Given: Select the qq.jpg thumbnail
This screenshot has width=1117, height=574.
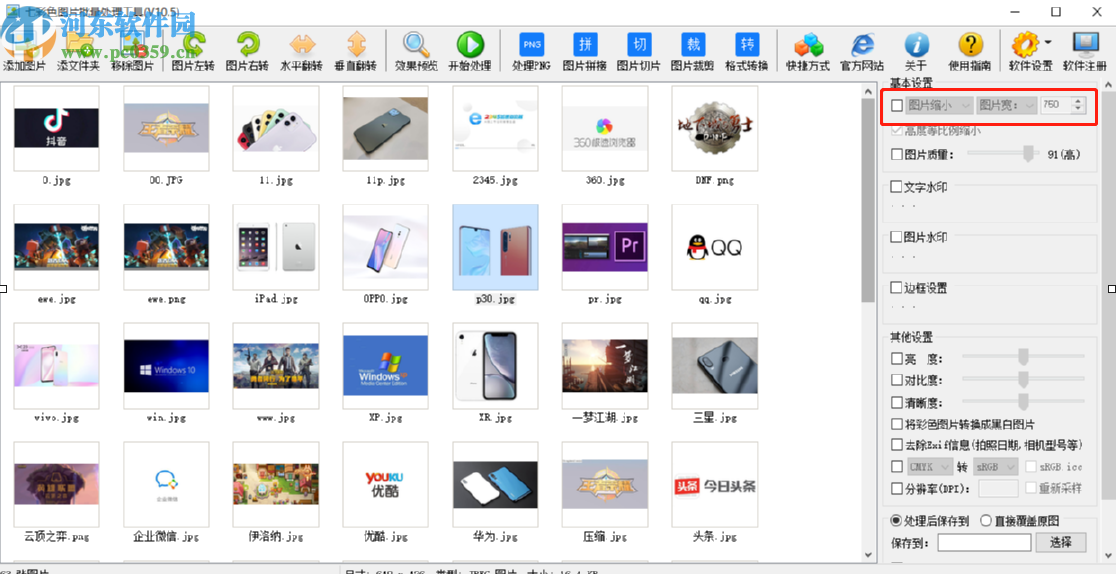Looking at the screenshot, I should tap(715, 247).
